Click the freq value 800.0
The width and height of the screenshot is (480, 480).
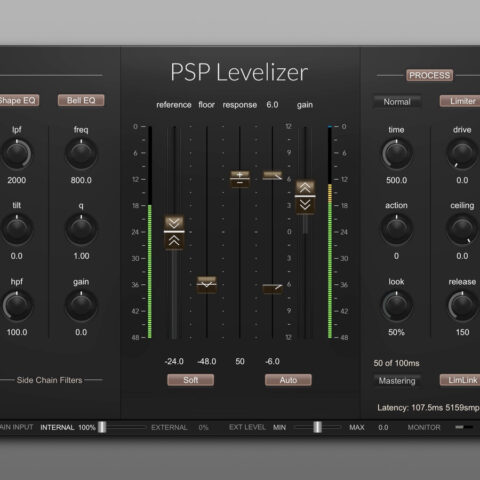point(81,180)
